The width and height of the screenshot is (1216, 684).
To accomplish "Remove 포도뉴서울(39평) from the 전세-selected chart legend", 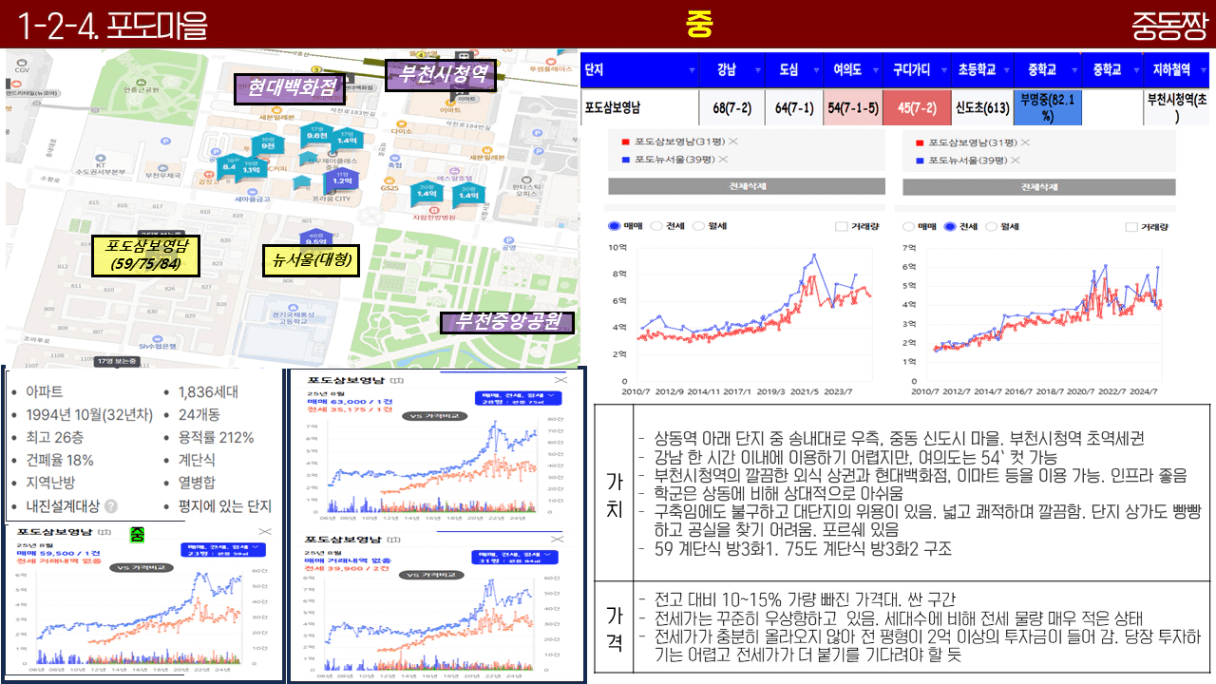I will pyautogui.click(x=1015, y=160).
